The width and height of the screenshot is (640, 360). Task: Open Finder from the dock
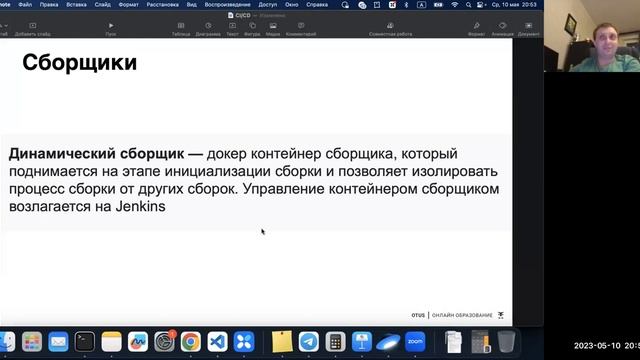(x=7, y=341)
